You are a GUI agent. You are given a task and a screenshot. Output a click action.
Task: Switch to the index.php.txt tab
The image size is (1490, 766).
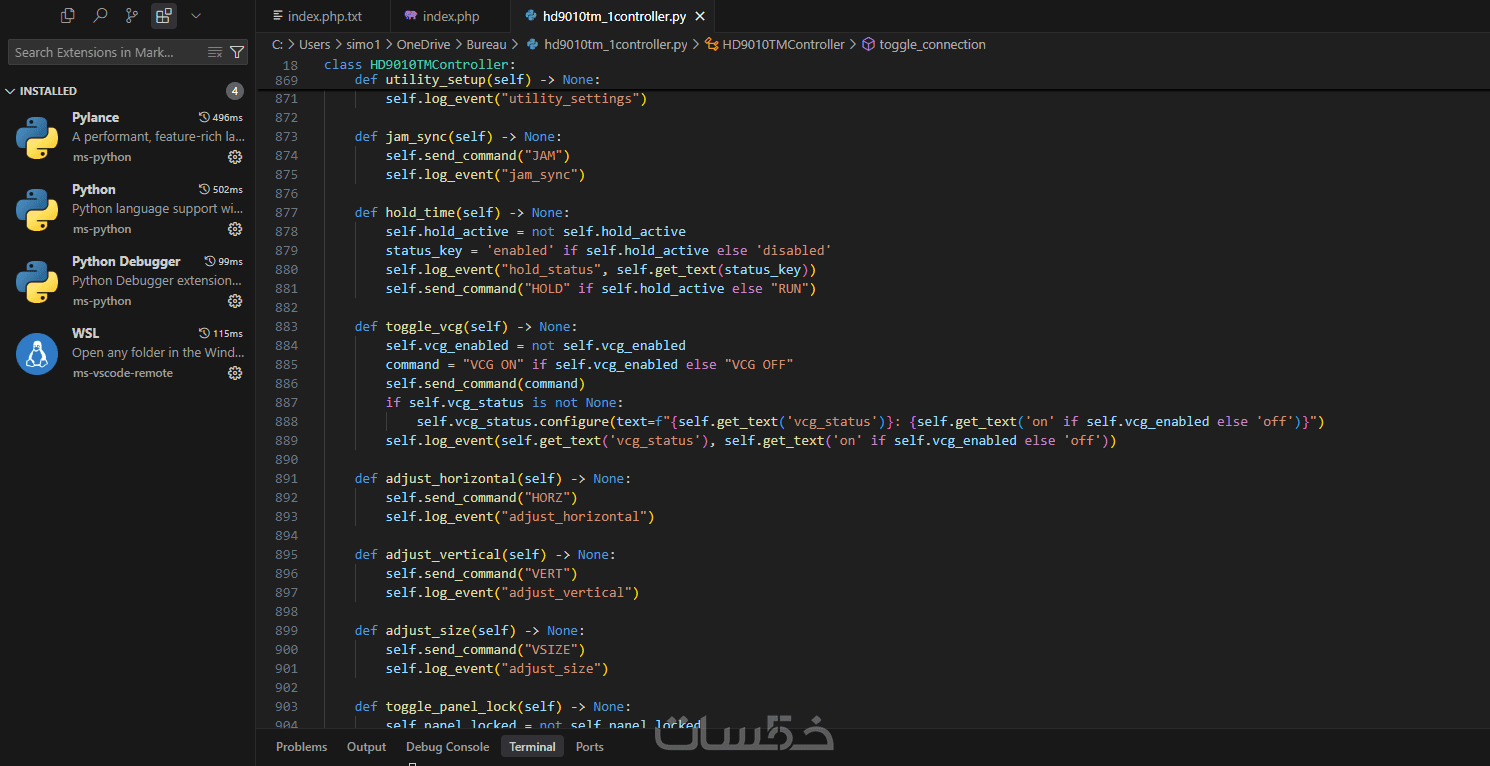tap(324, 17)
